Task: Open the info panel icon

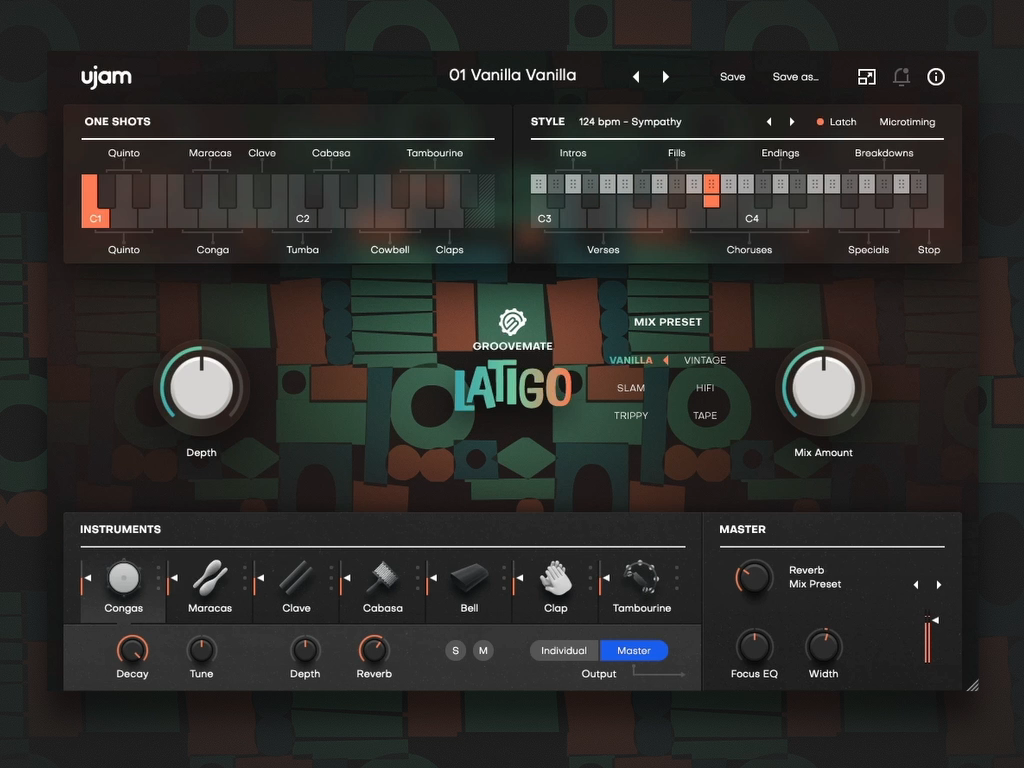Action: pos(936,77)
